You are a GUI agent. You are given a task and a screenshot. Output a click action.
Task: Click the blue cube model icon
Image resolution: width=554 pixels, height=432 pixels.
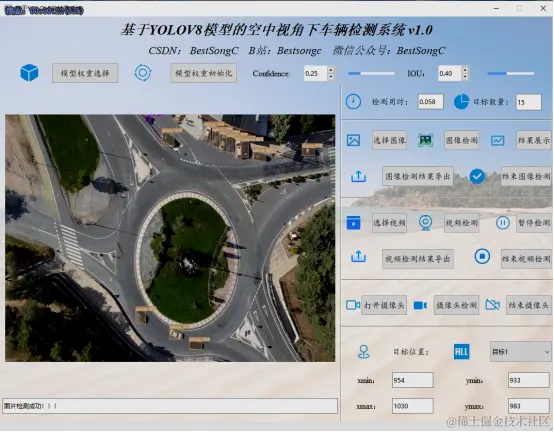[x=29, y=73]
